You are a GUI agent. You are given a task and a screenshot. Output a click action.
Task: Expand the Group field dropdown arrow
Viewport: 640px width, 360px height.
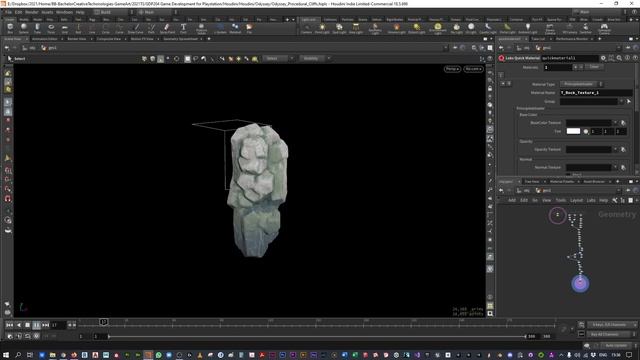pyautogui.click(x=621, y=101)
